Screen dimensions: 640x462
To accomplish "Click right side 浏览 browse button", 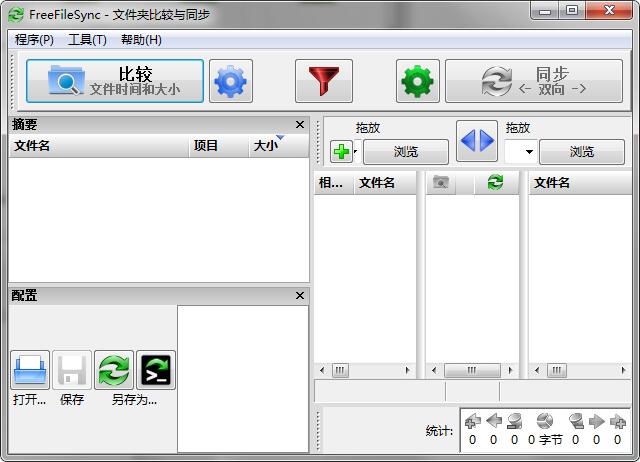I will [x=582, y=152].
